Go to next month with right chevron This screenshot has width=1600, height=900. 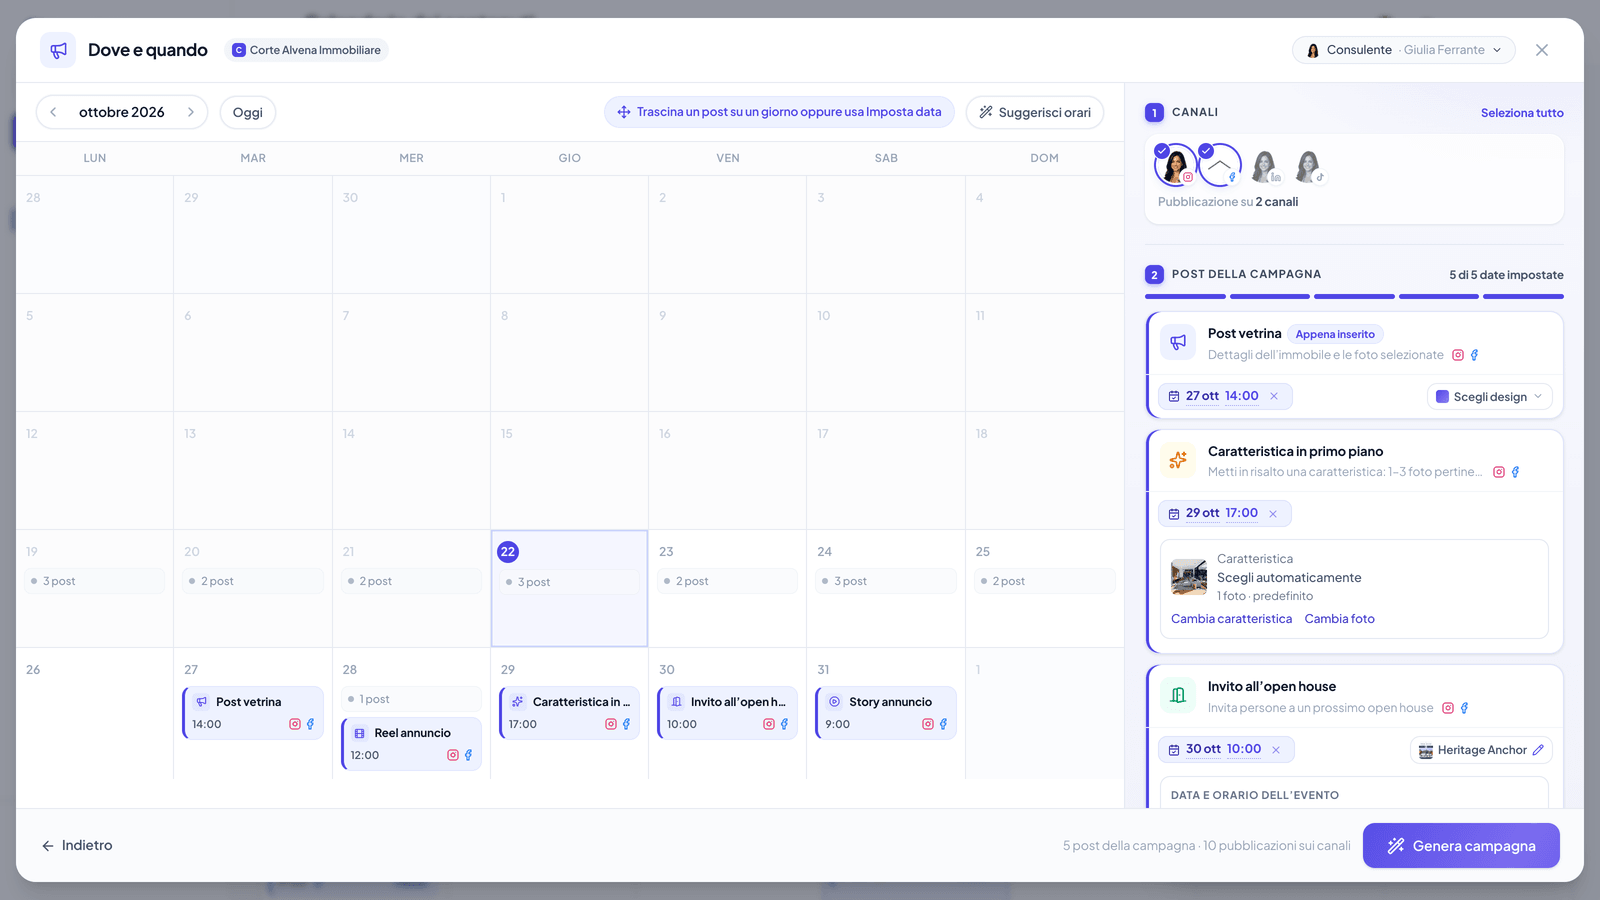191,112
